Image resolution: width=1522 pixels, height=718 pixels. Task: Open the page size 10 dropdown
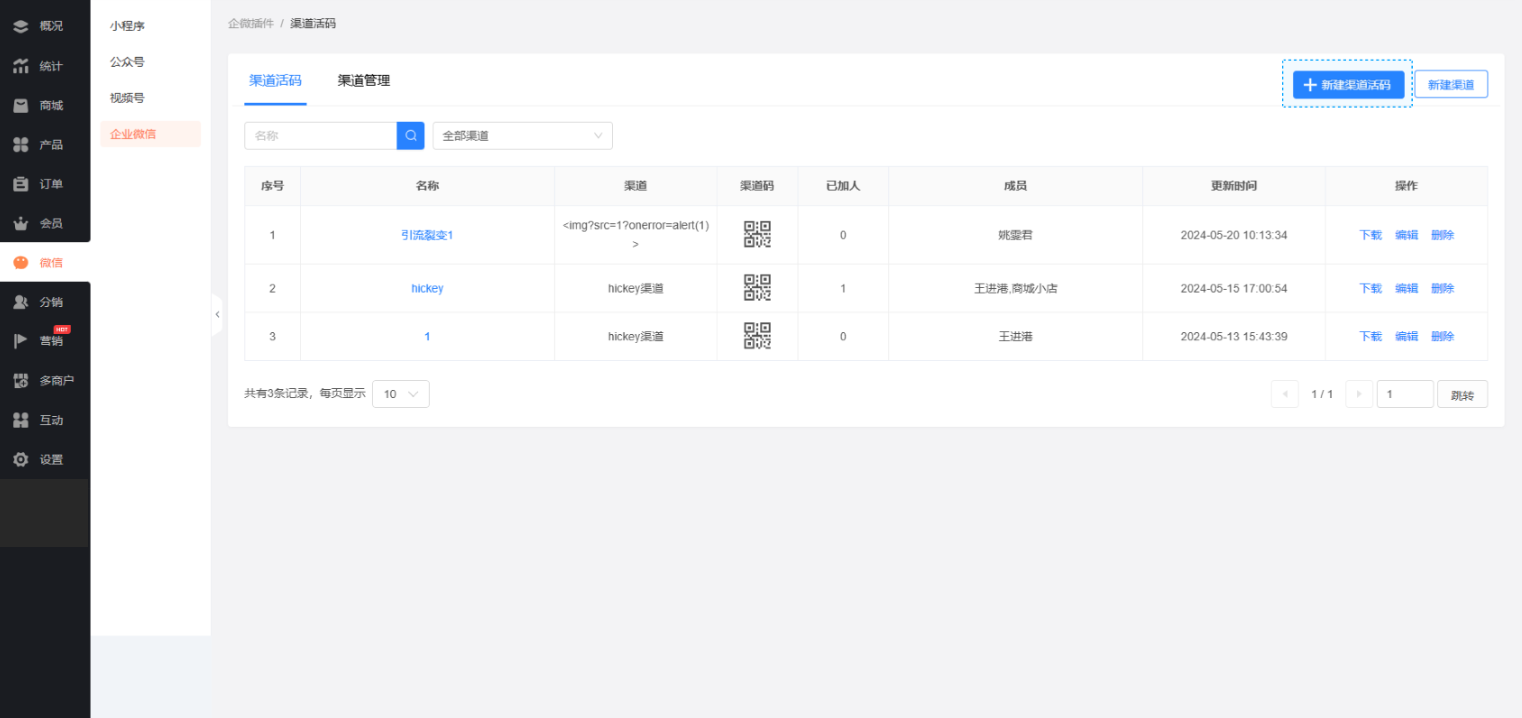(400, 394)
